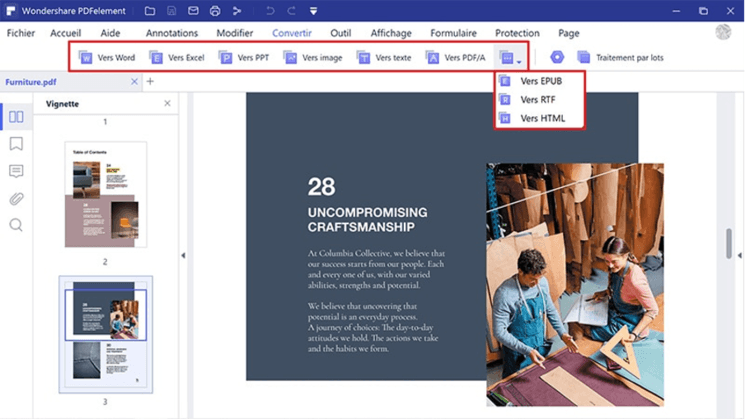
Task: Click the open folder icon in title bar
Action: point(149,11)
